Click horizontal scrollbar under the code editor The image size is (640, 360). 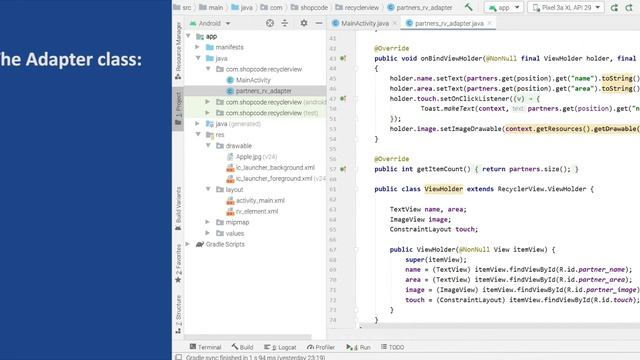pyautogui.click(x=500, y=326)
